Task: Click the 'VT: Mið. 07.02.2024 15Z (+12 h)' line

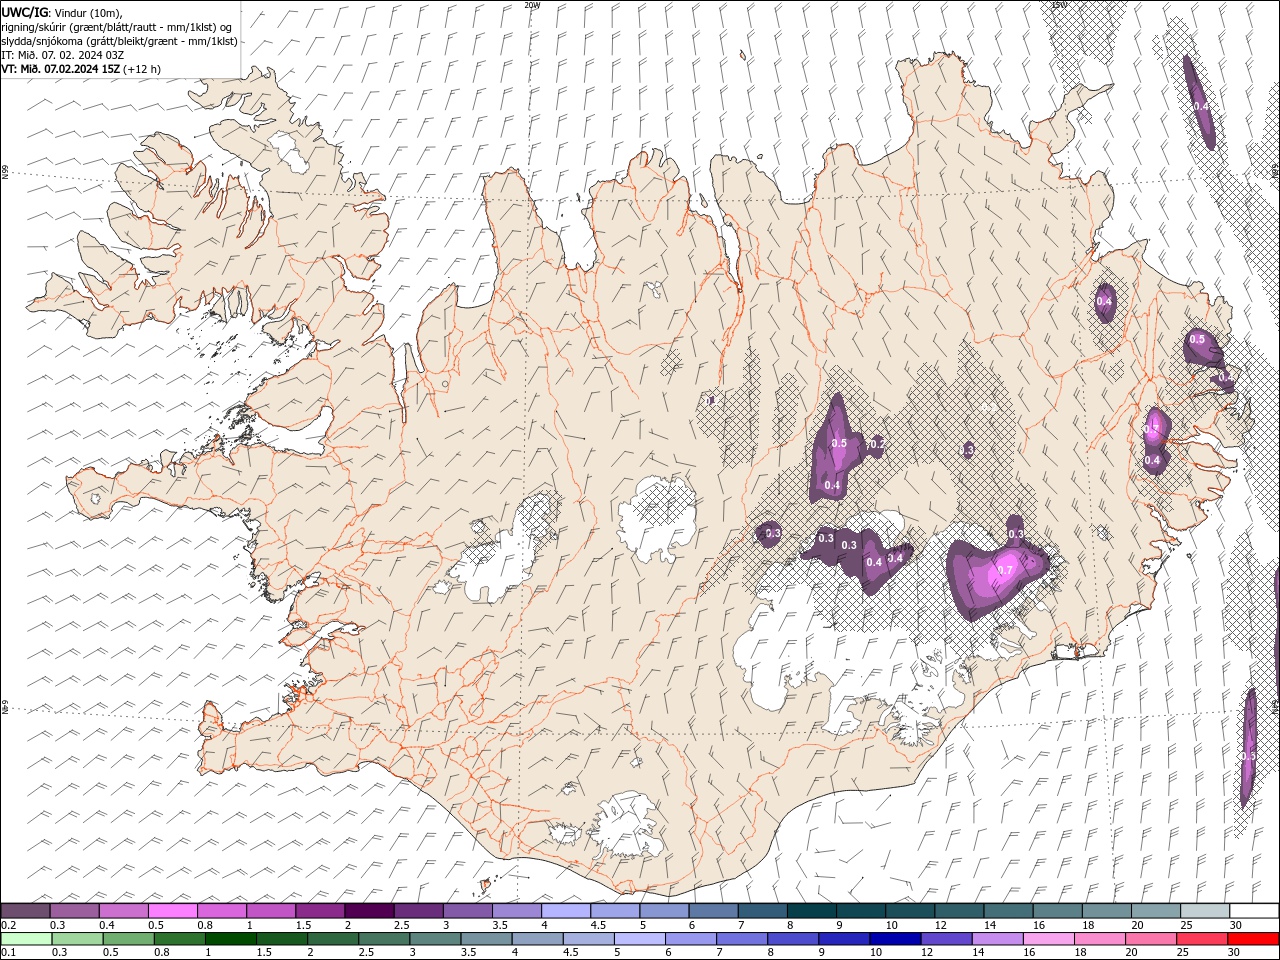Action: [x=81, y=69]
